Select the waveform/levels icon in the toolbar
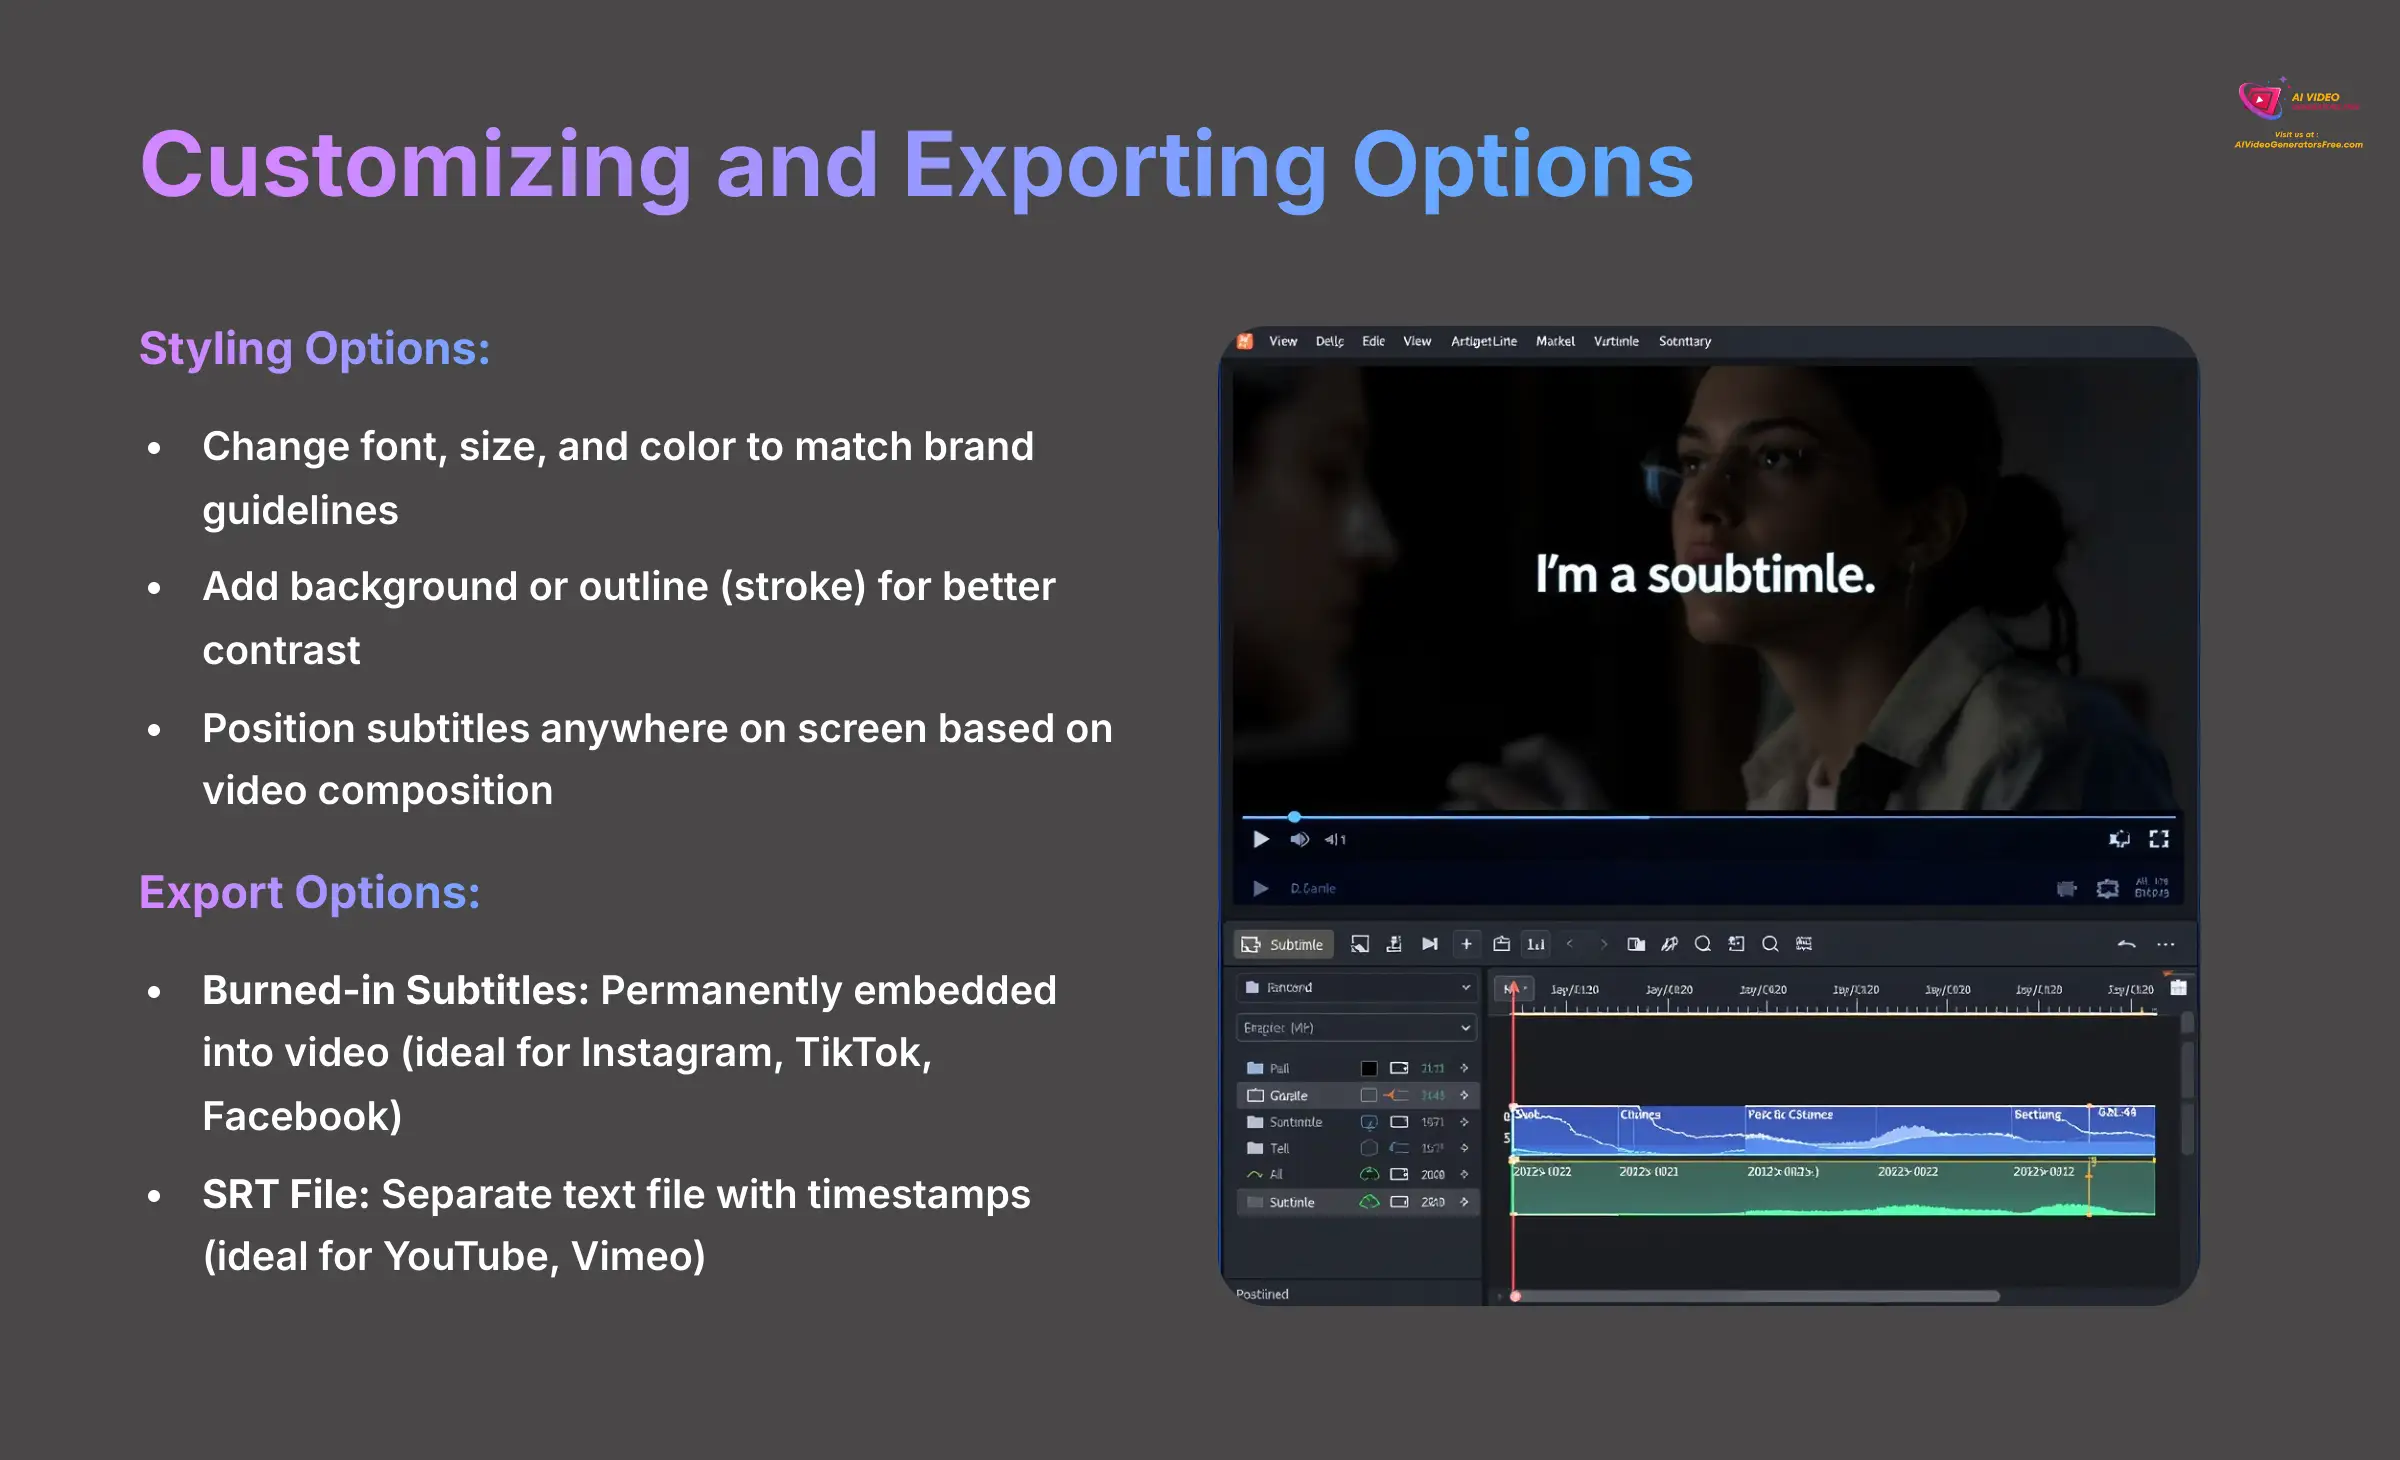The image size is (2400, 1460). pos(1536,945)
